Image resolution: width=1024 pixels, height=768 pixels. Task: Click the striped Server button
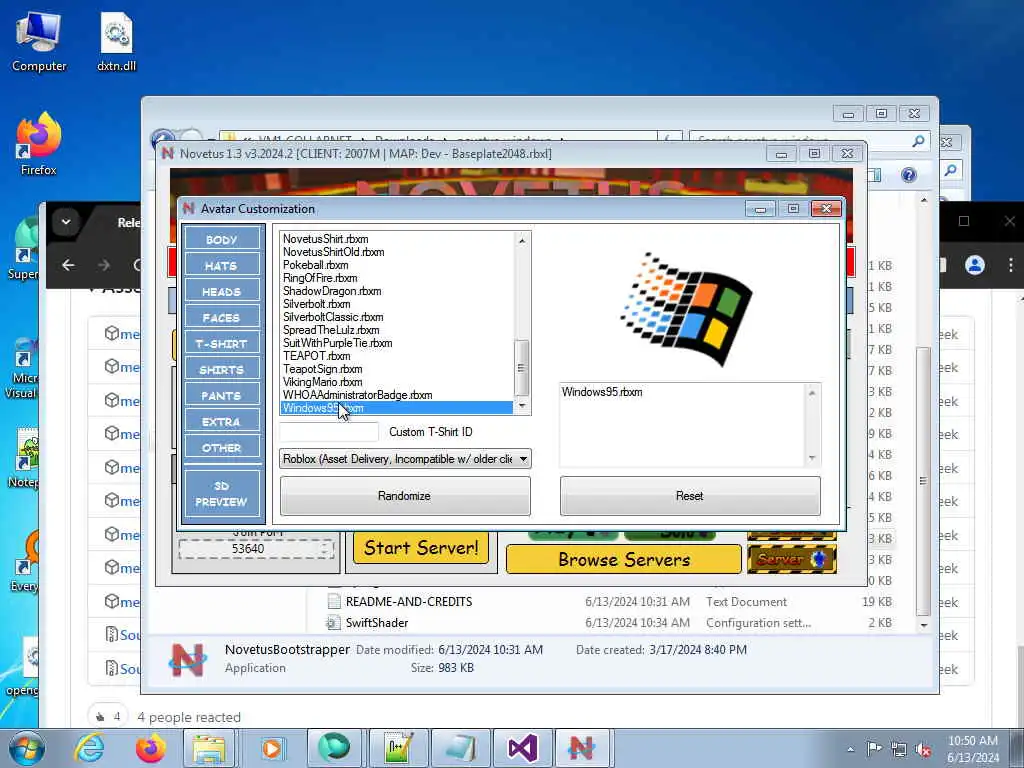pyautogui.click(x=792, y=559)
